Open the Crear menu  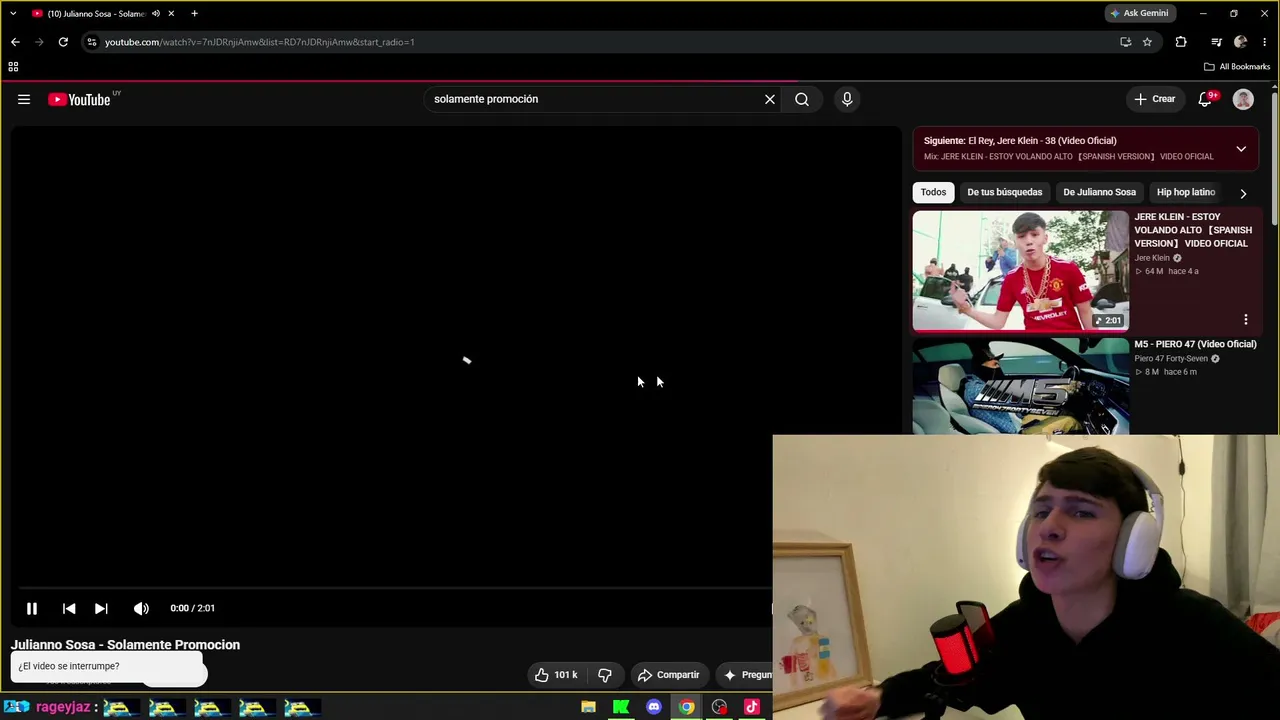click(x=1154, y=99)
